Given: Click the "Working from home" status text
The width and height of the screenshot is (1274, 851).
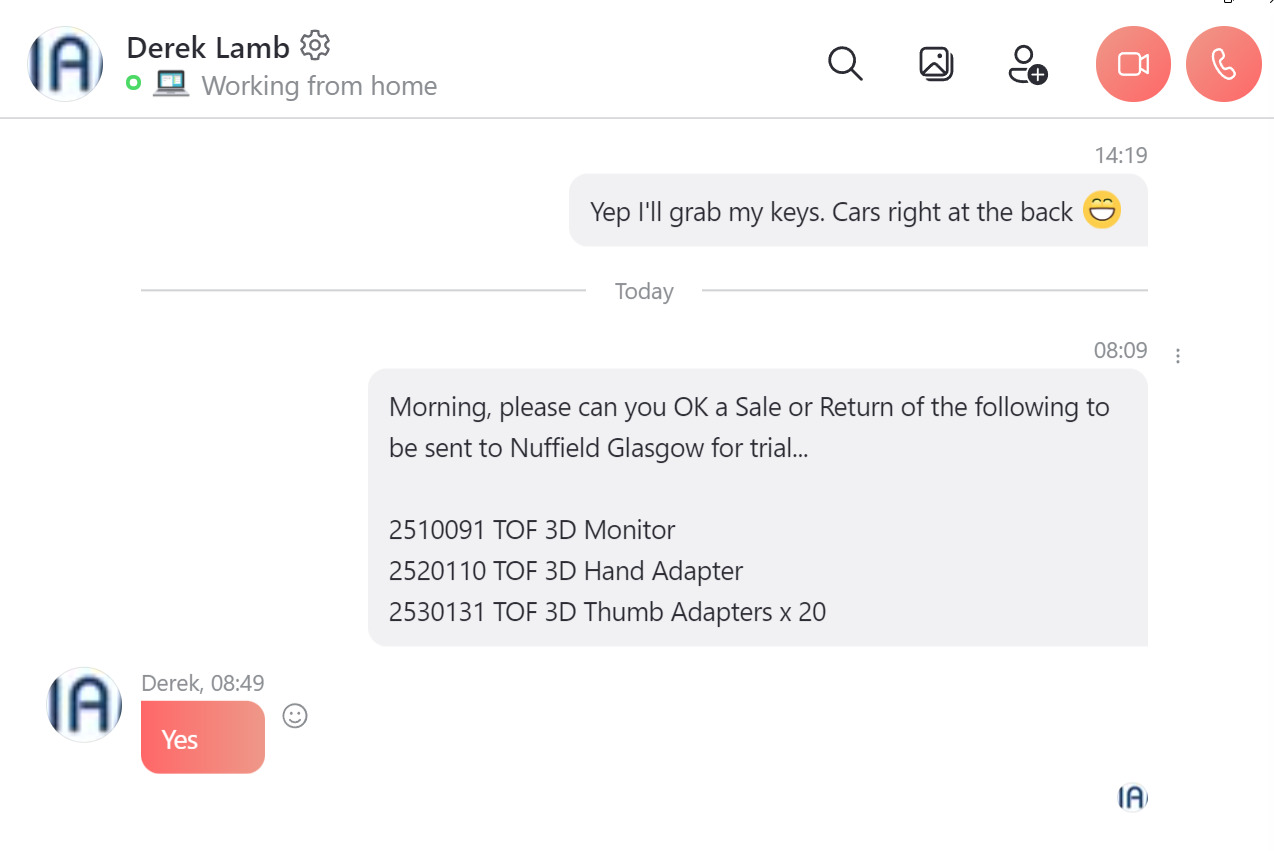Looking at the screenshot, I should (319, 86).
